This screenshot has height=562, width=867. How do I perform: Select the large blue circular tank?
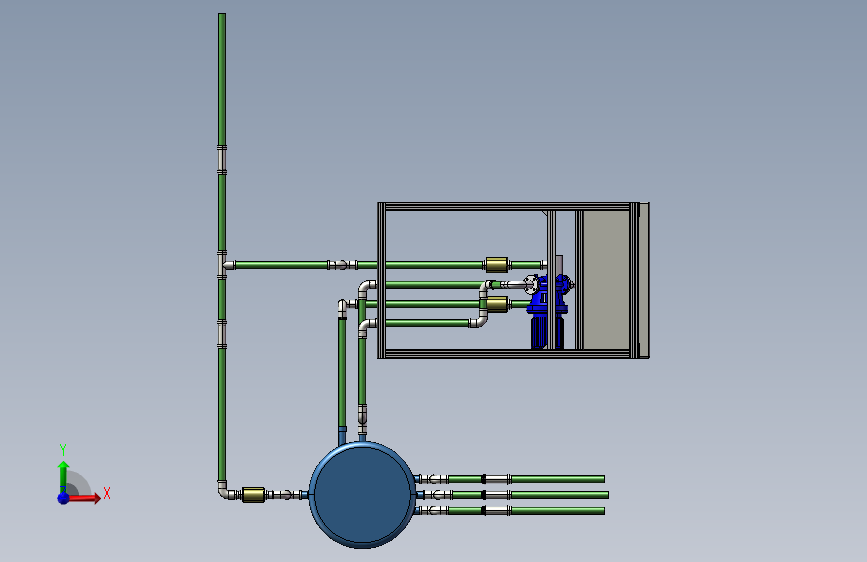362,495
